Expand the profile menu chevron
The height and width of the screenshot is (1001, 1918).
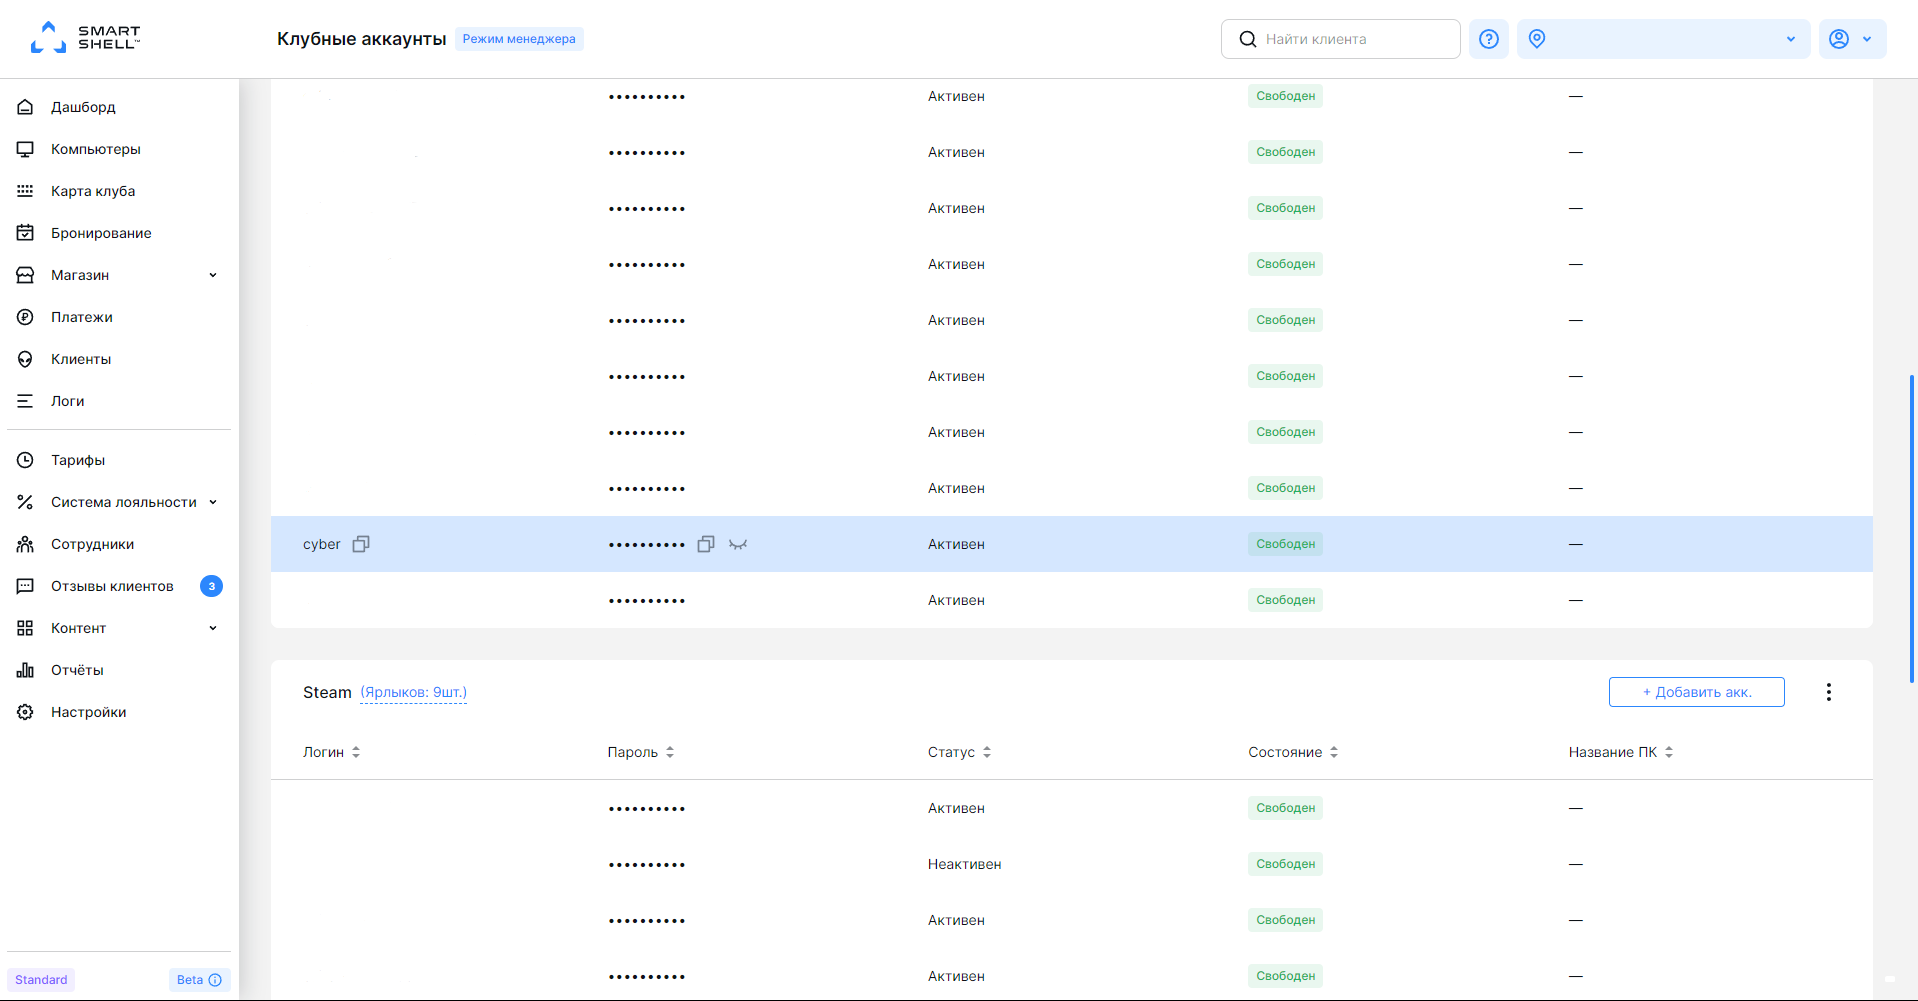[x=1867, y=39]
